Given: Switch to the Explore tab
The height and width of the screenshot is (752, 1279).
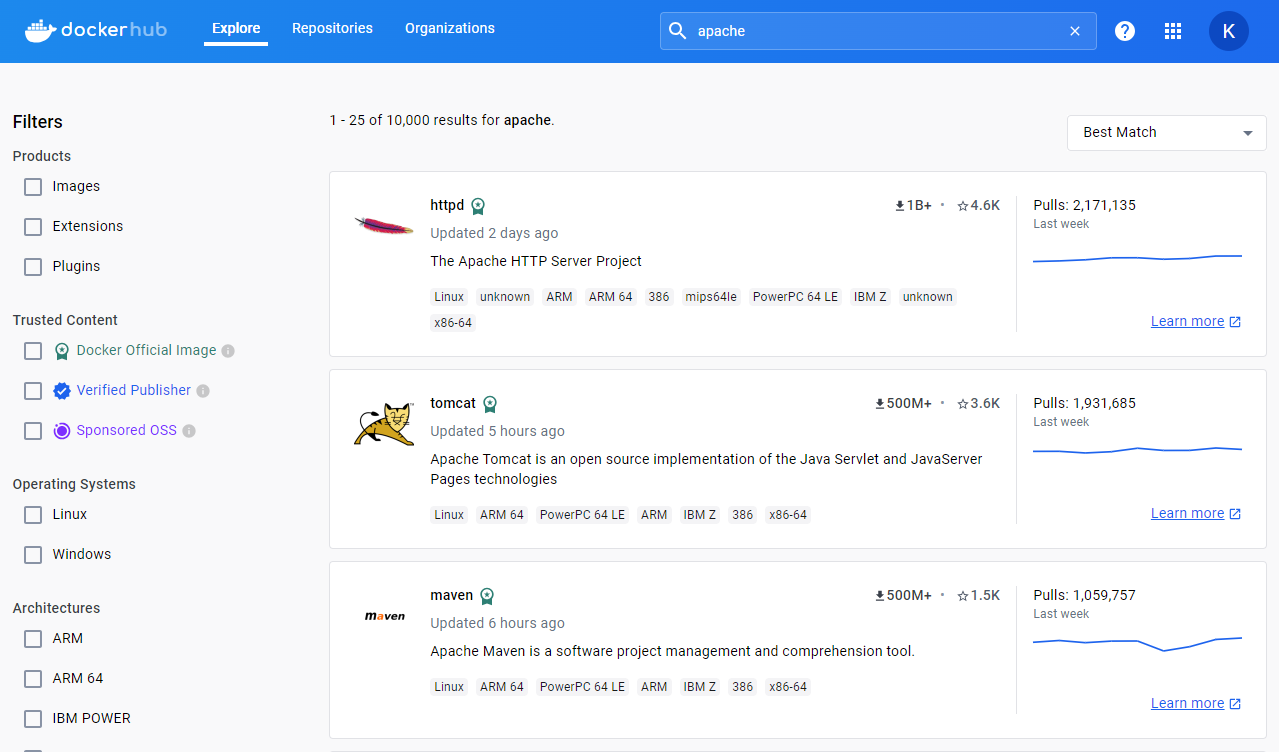Looking at the screenshot, I should click(x=236, y=29).
